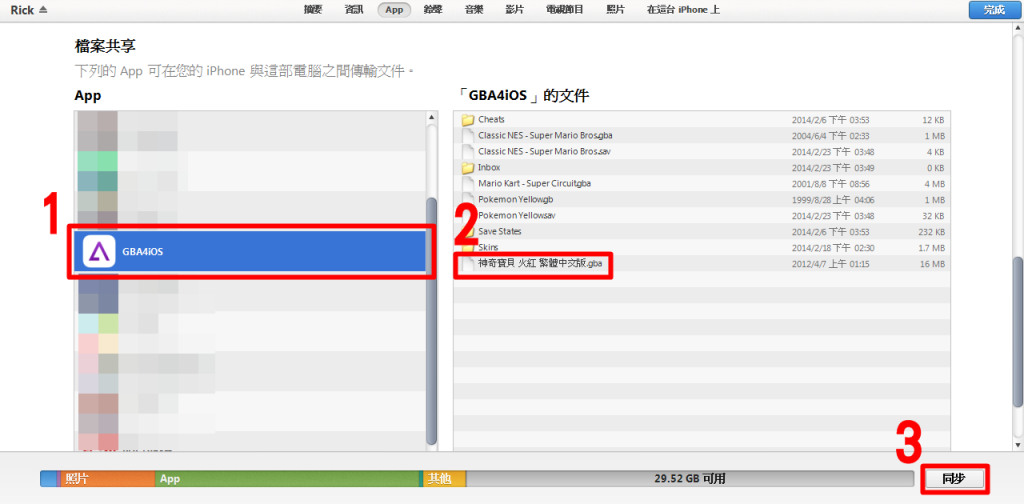Click the 檔案共享 heading

coord(104,46)
